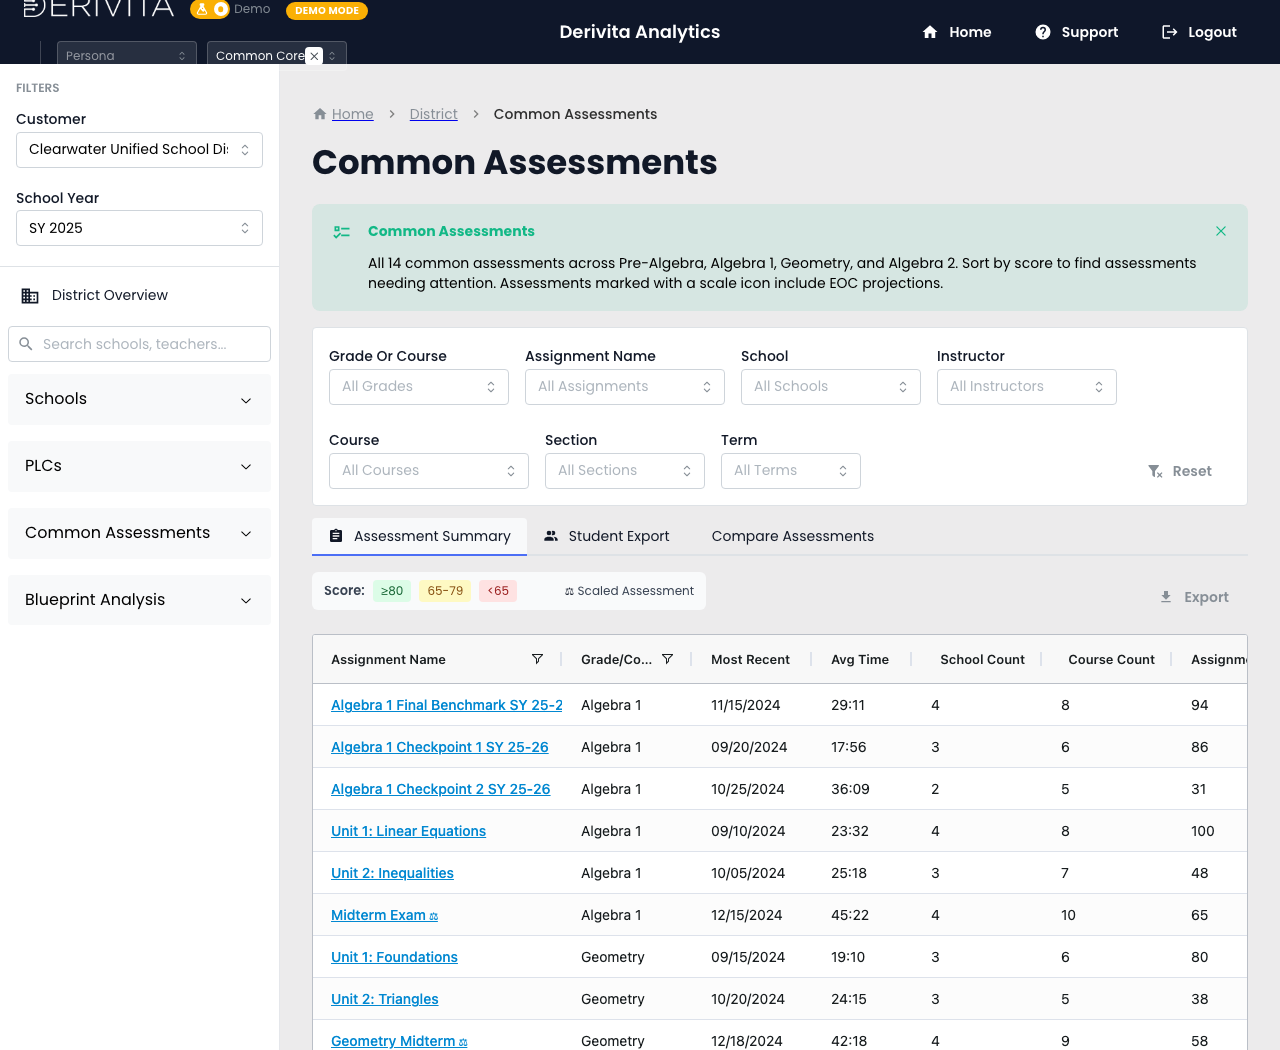Screen dimensions: 1280x1050
Task: Dismiss the Common Assessments info banner
Action: point(1221,231)
